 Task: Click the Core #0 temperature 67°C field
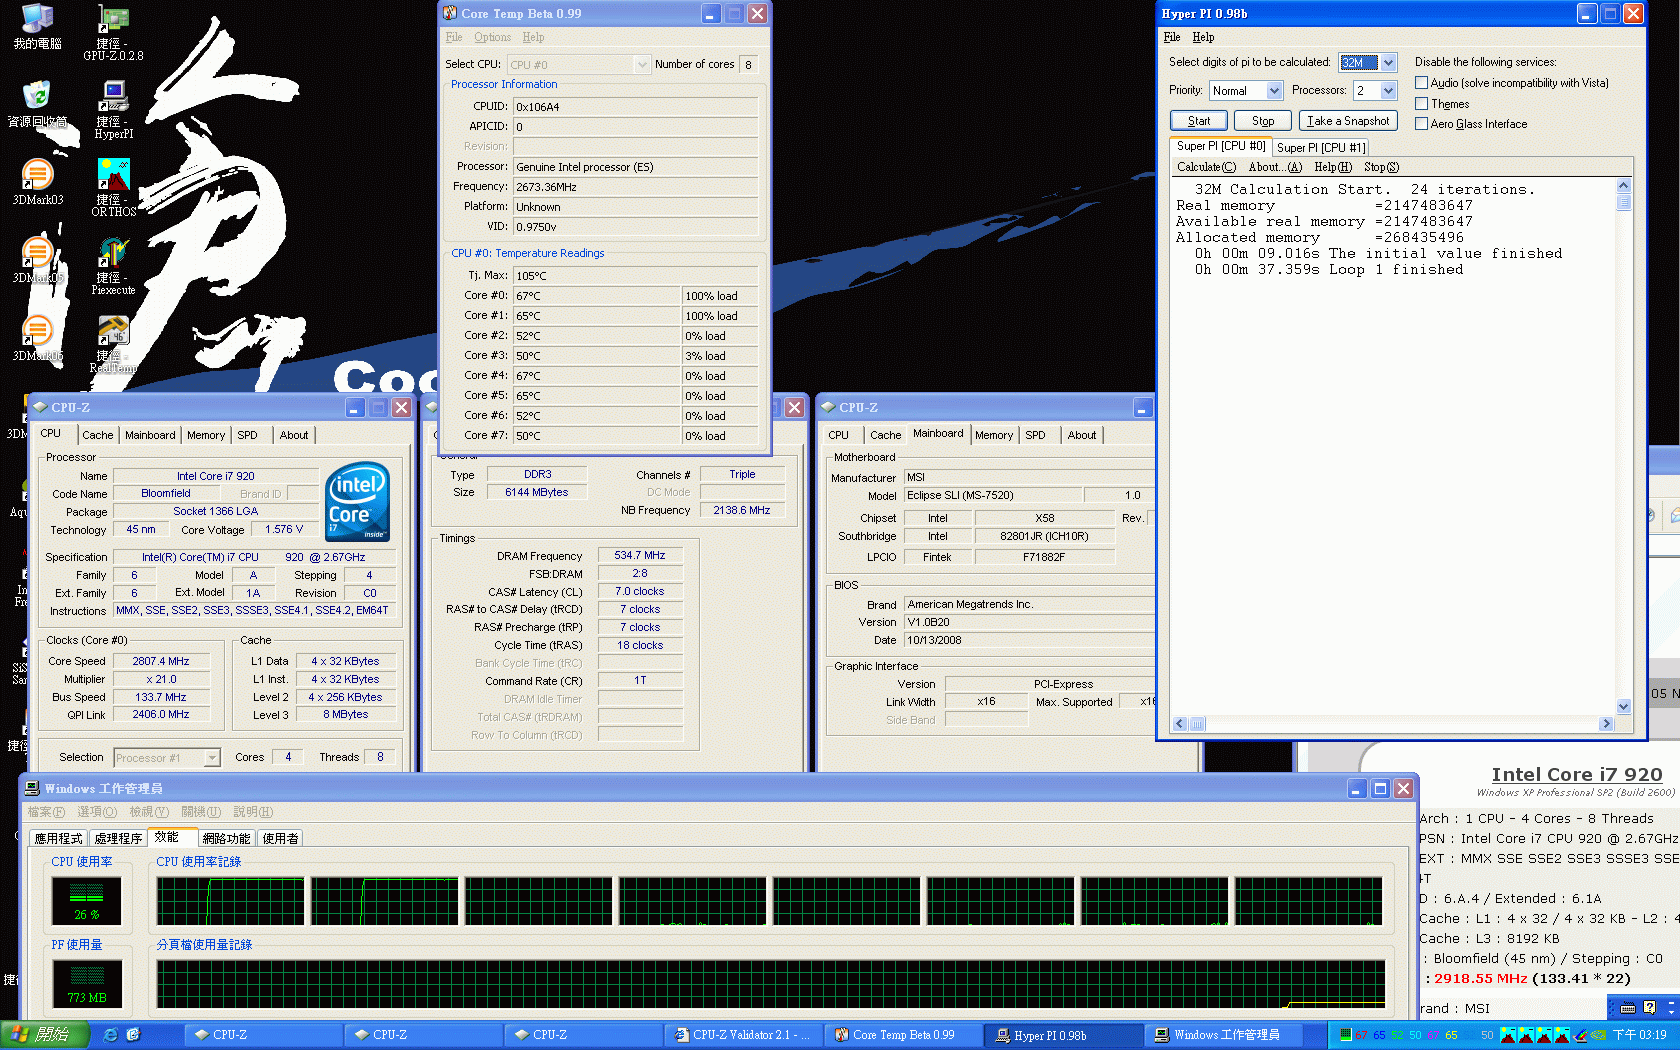(x=597, y=296)
